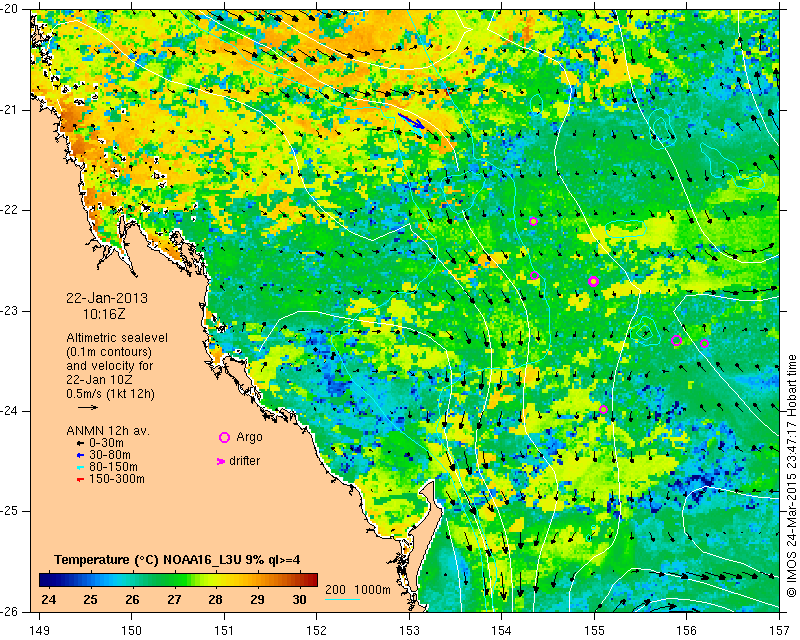The height and width of the screenshot is (640, 800).
Task: Click the "Altimetric sealevel" label
Action: pyautogui.click(x=117, y=338)
